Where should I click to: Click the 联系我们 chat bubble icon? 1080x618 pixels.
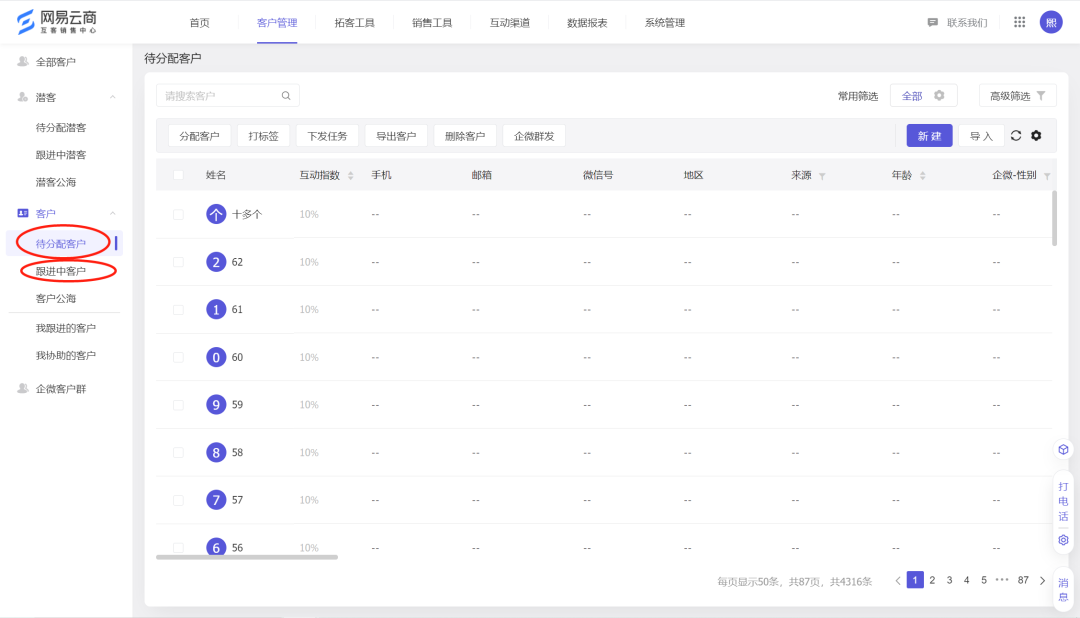click(933, 21)
